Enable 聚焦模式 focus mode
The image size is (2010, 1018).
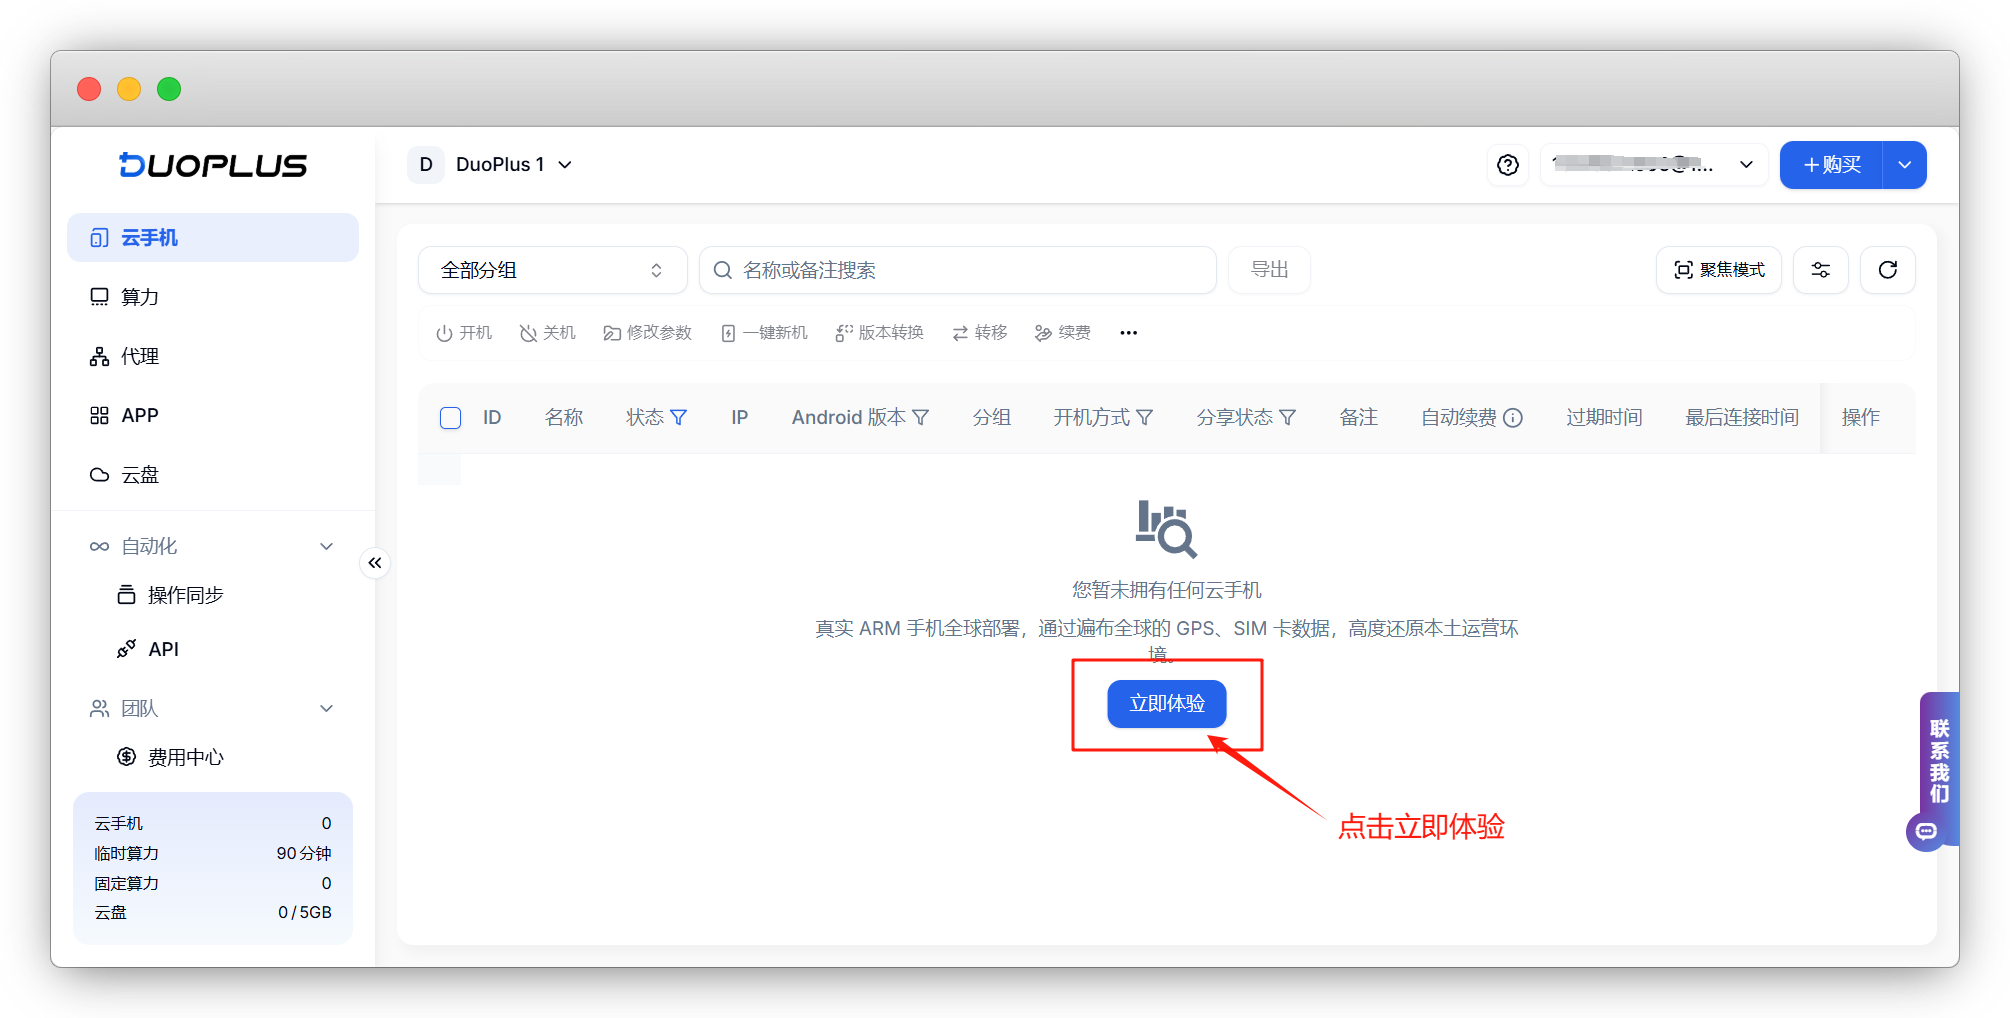1719,270
